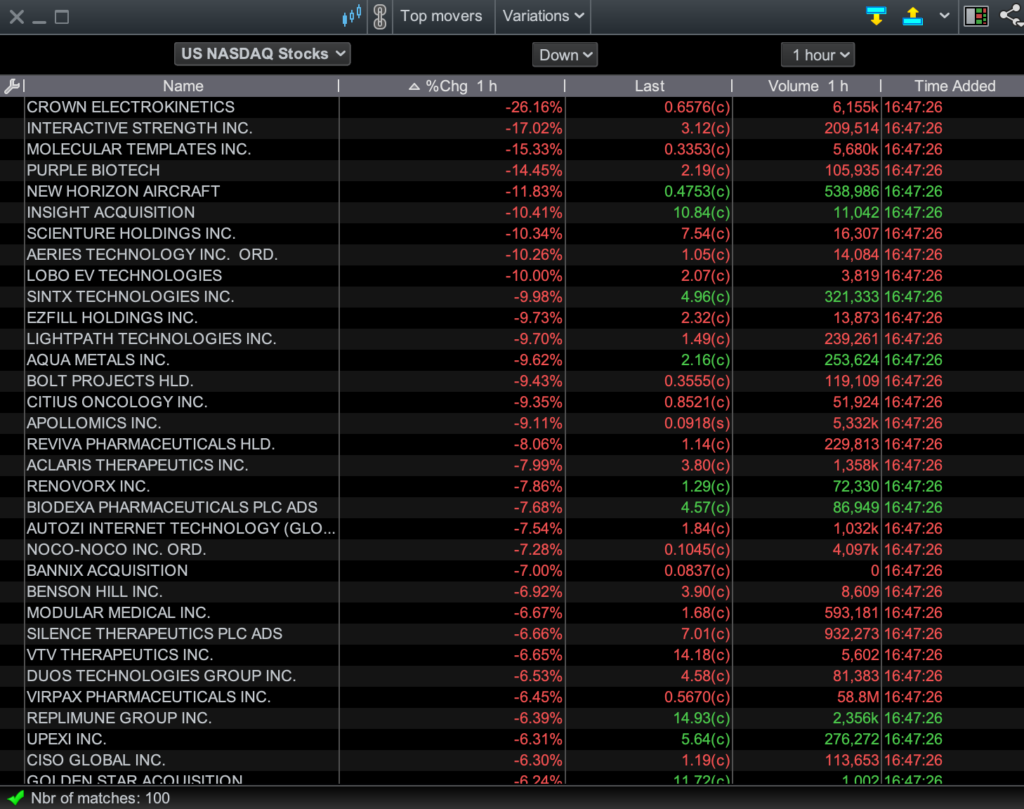The width and height of the screenshot is (1024, 809).
Task: Select BIODEXA PHARMACEUTICALS PLC ADS row
Action: pos(512,507)
